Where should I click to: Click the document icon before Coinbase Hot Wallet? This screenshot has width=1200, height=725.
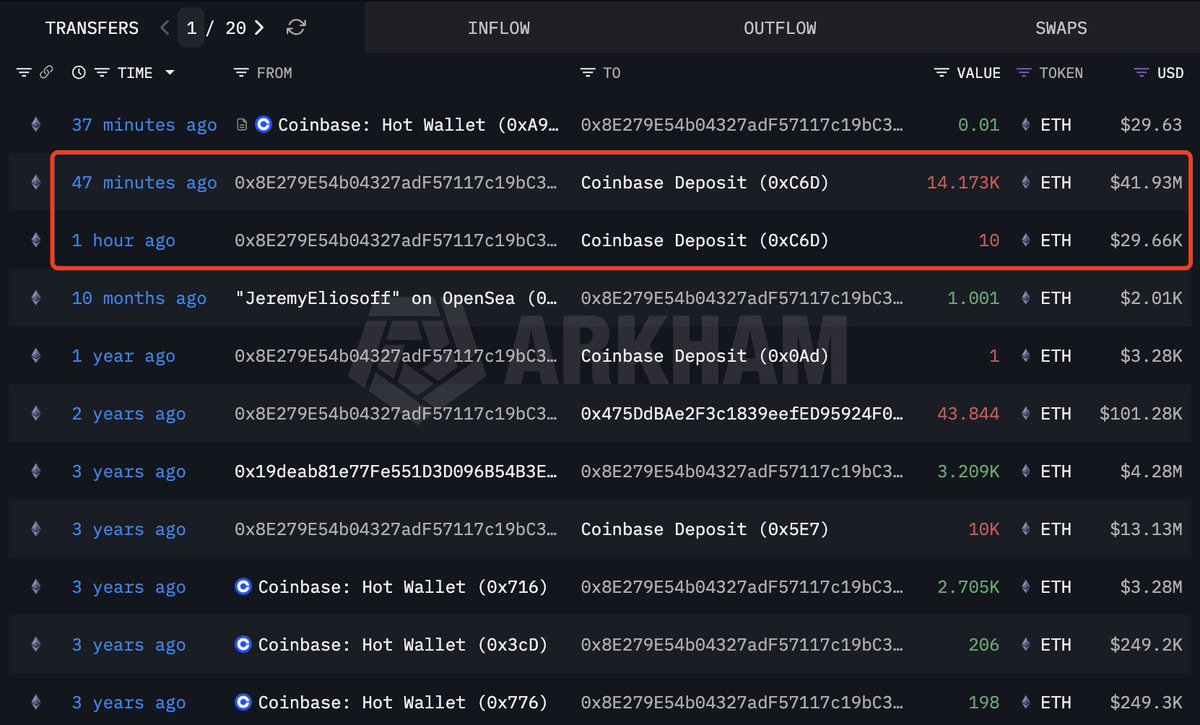coord(241,124)
